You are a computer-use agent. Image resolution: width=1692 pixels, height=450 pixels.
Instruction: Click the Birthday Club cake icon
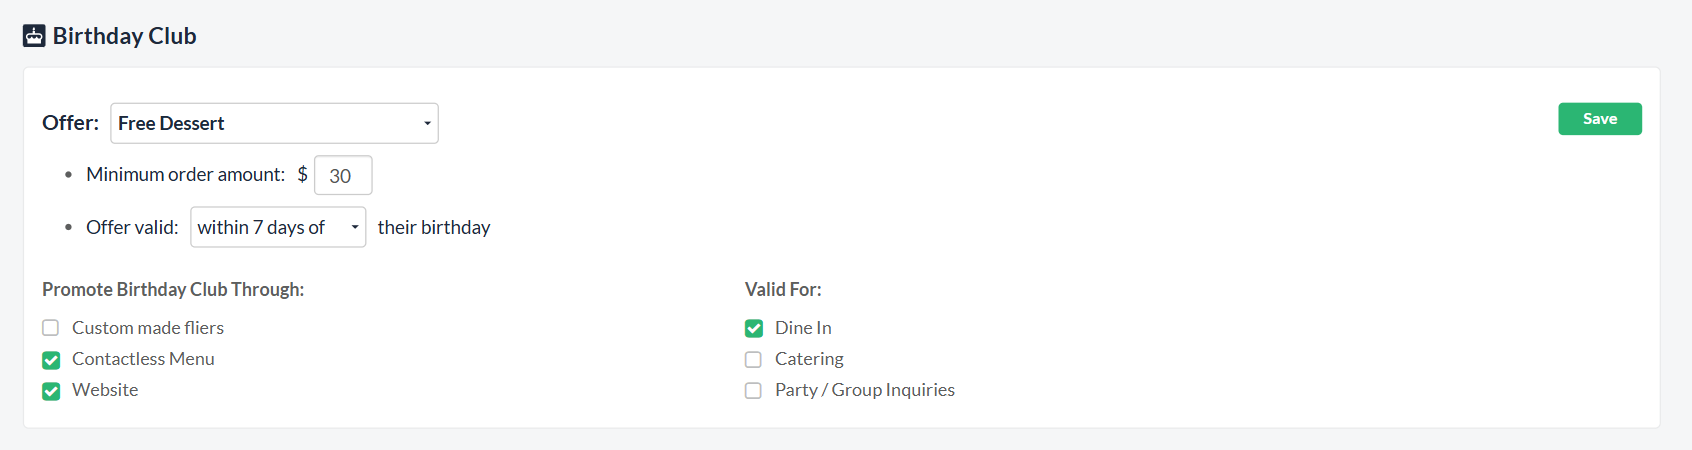[x=34, y=36]
